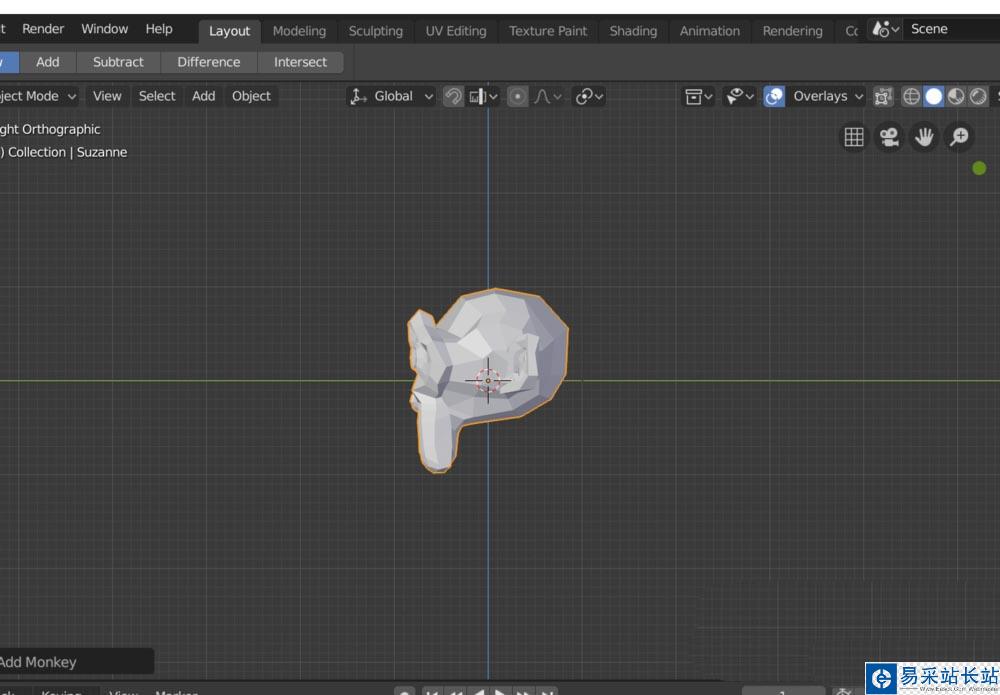Screen dimensions: 1000x695
Task: Switch to the Sculpting workspace tab
Action: coord(375,31)
